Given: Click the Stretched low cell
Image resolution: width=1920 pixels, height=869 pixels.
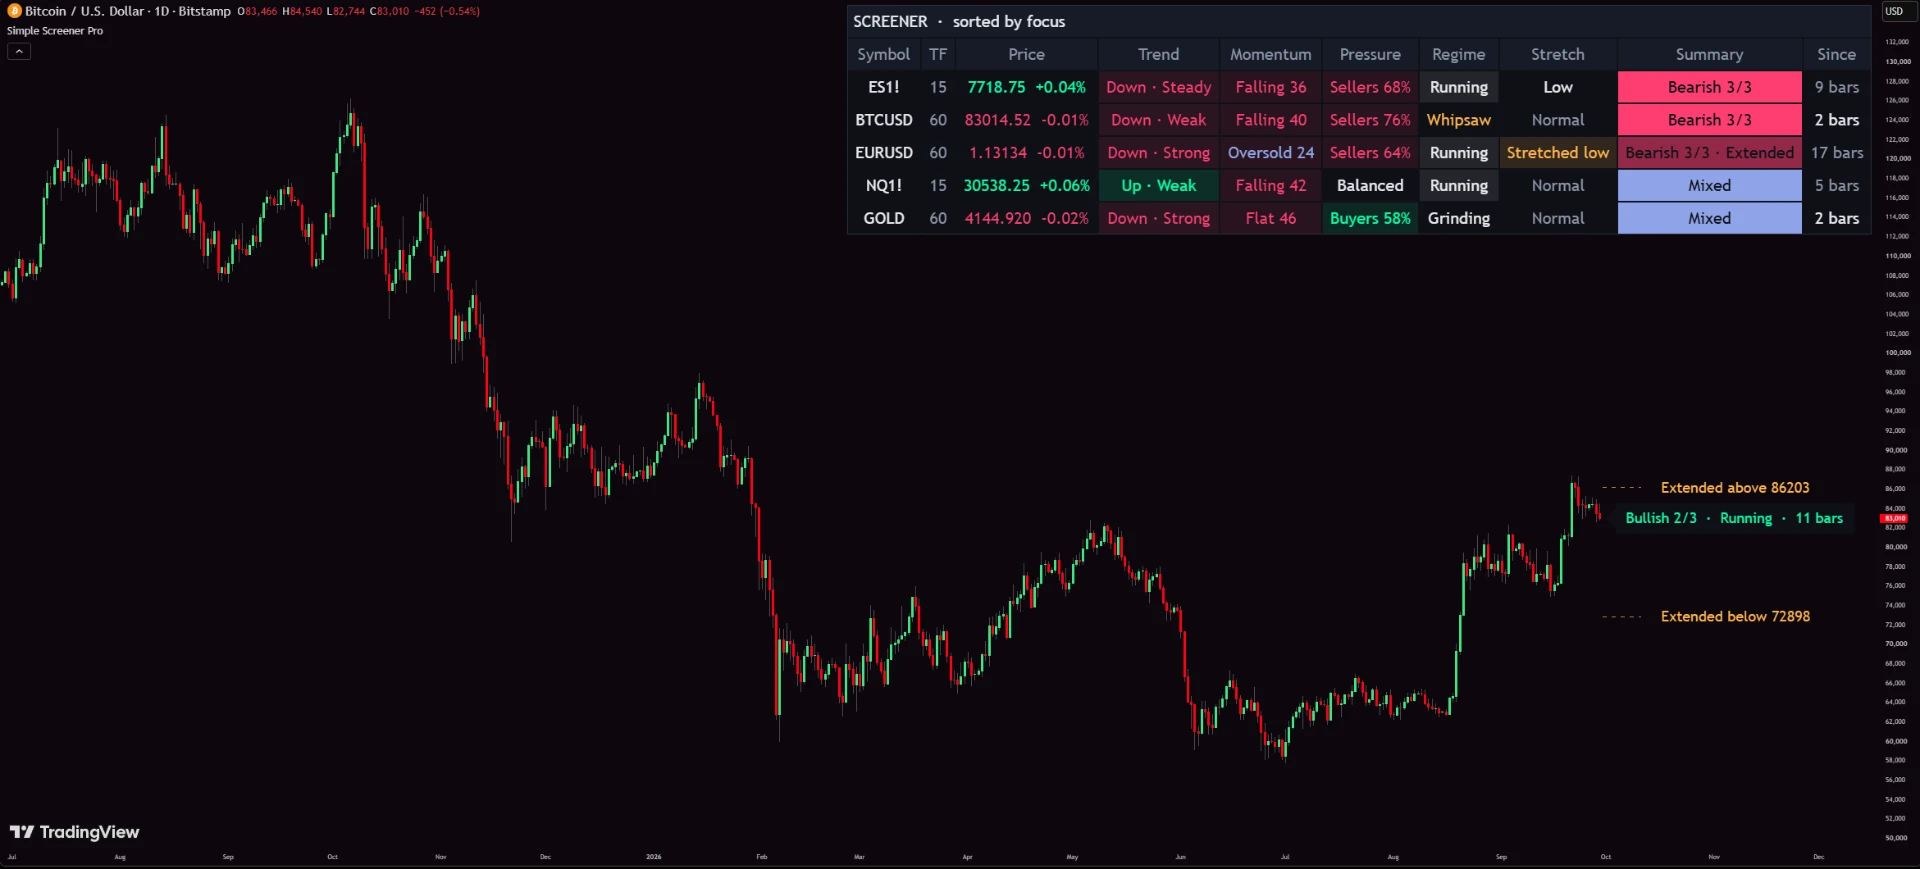Looking at the screenshot, I should [1558, 153].
